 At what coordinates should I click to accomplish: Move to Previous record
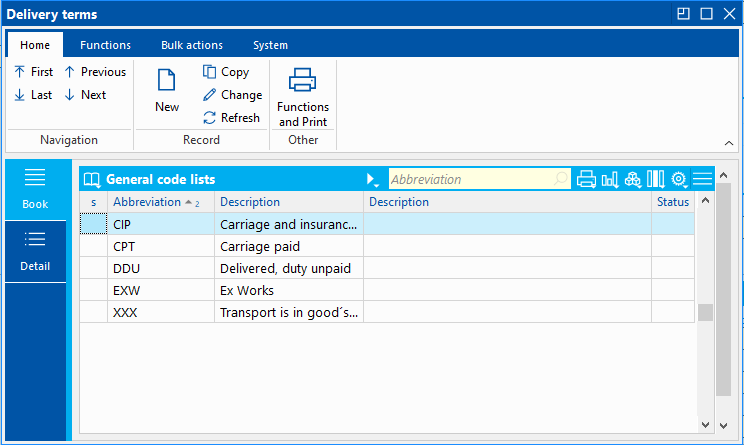point(95,72)
